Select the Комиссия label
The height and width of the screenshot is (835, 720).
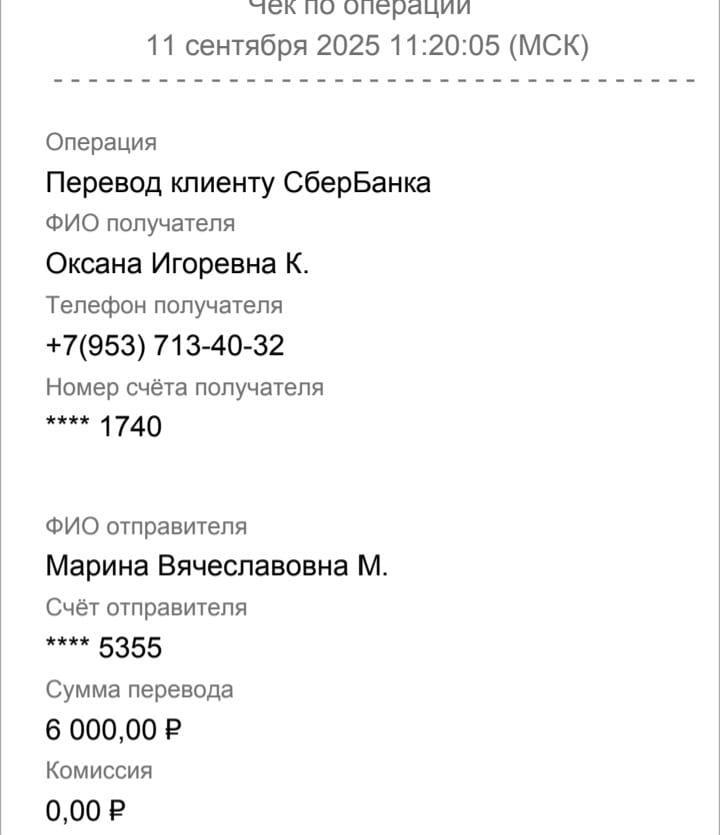click(99, 771)
